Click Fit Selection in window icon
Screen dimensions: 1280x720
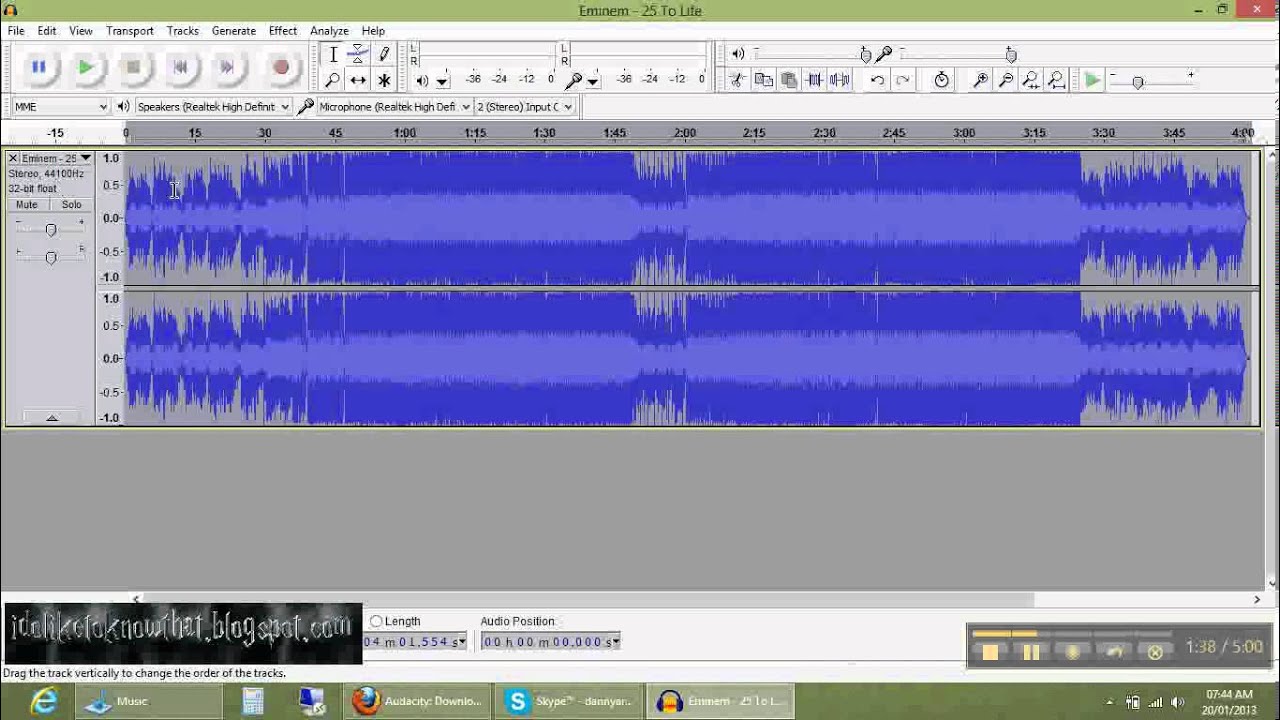(x=1031, y=80)
